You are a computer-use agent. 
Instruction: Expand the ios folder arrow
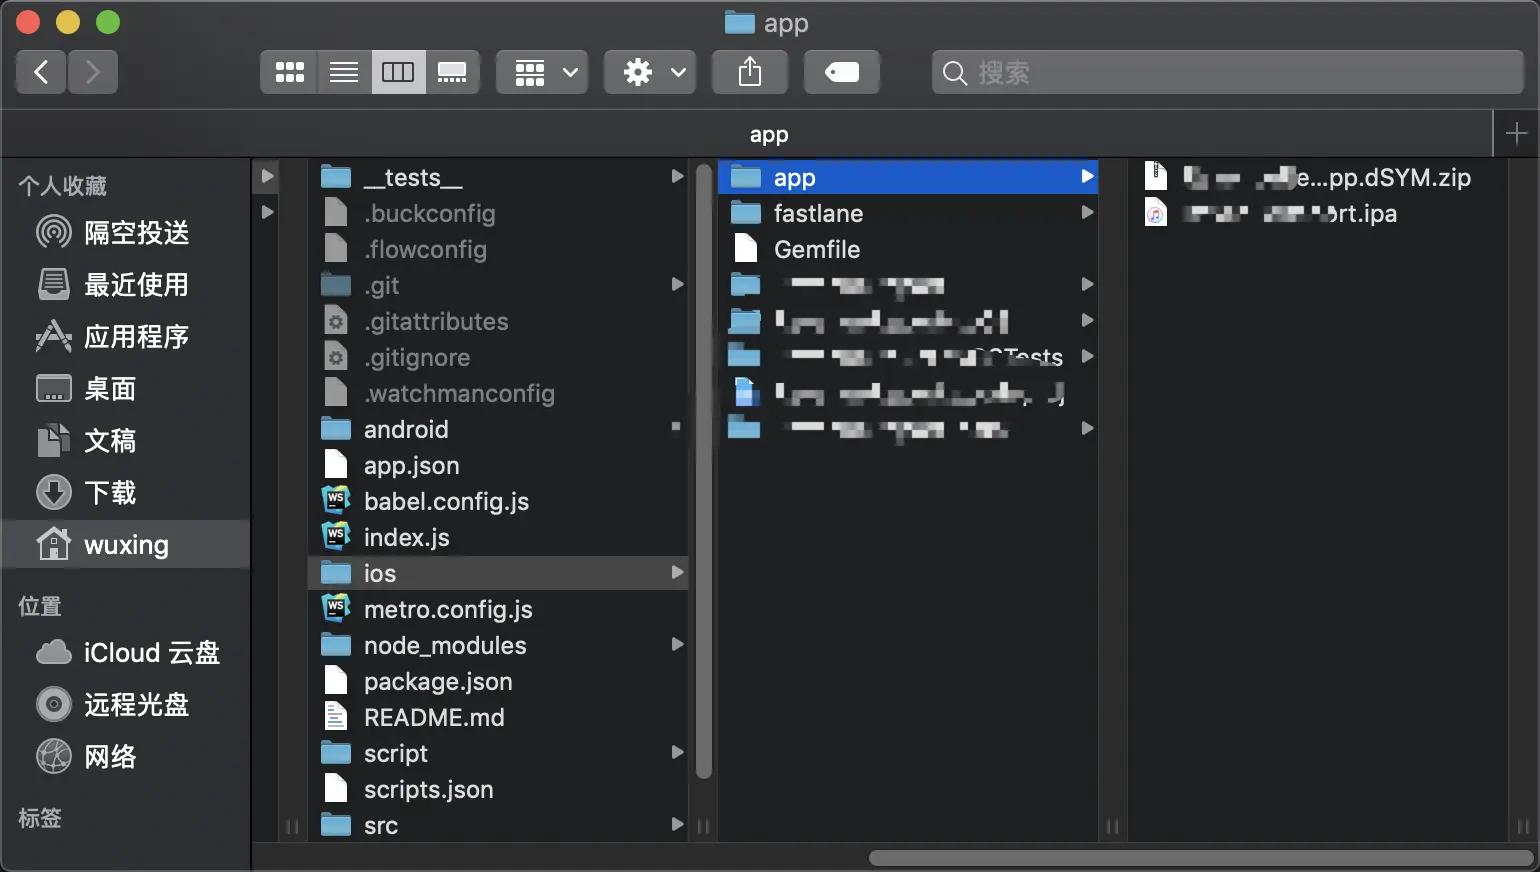pyautogui.click(x=677, y=573)
